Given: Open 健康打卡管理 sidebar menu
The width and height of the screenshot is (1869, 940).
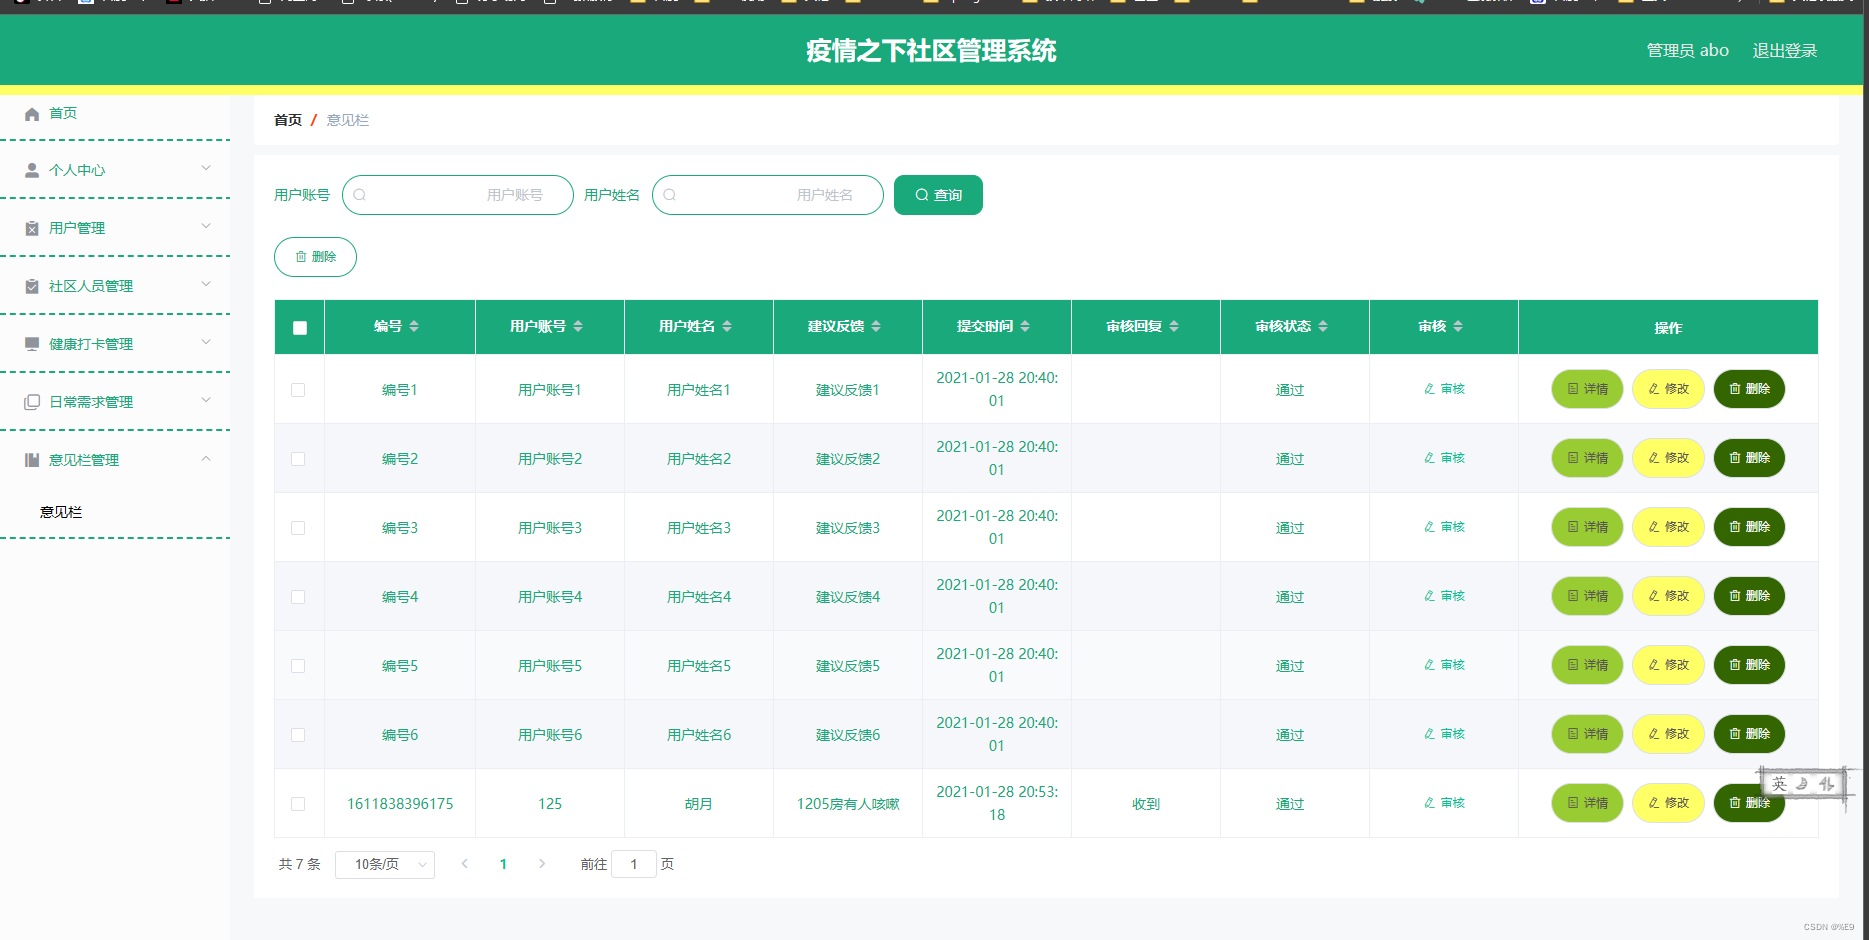Looking at the screenshot, I should [x=115, y=344].
